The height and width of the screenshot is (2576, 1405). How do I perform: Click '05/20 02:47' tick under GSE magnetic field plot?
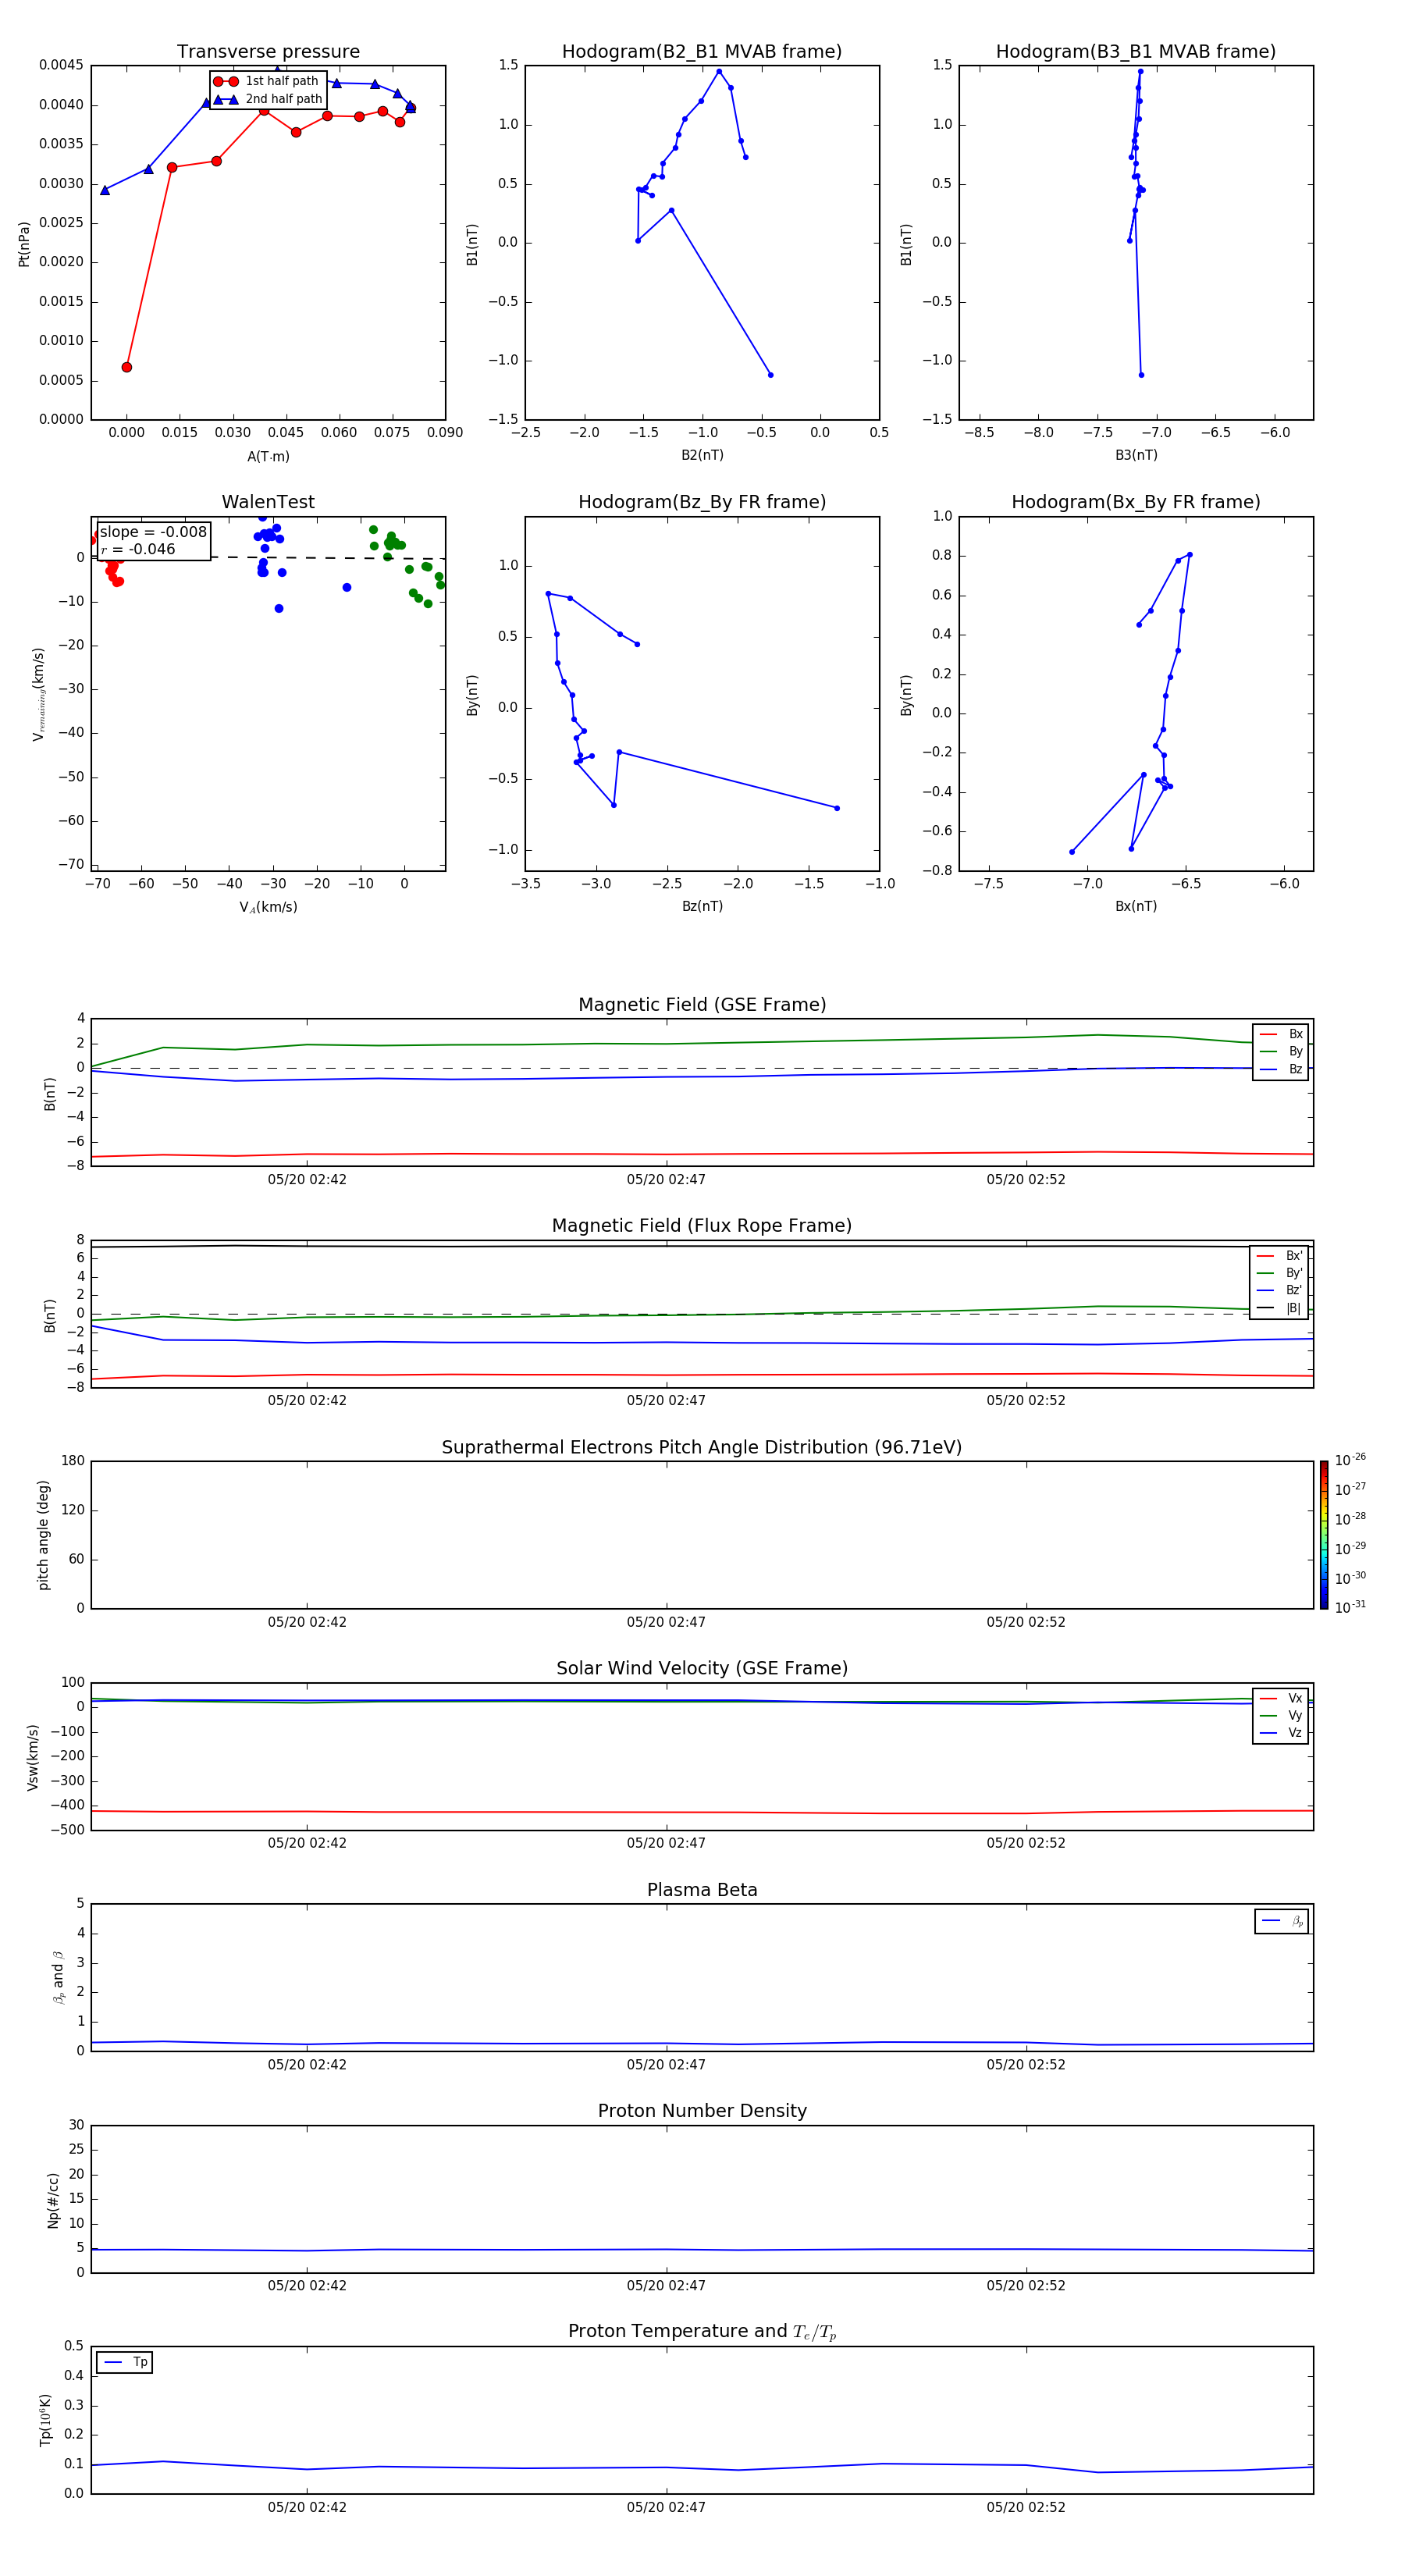point(666,1180)
